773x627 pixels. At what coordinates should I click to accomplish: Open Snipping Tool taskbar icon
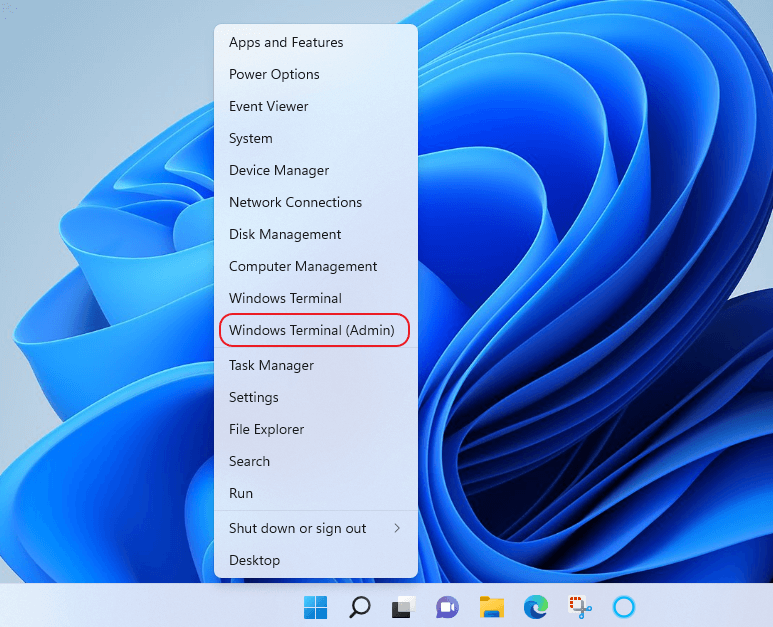click(580, 607)
